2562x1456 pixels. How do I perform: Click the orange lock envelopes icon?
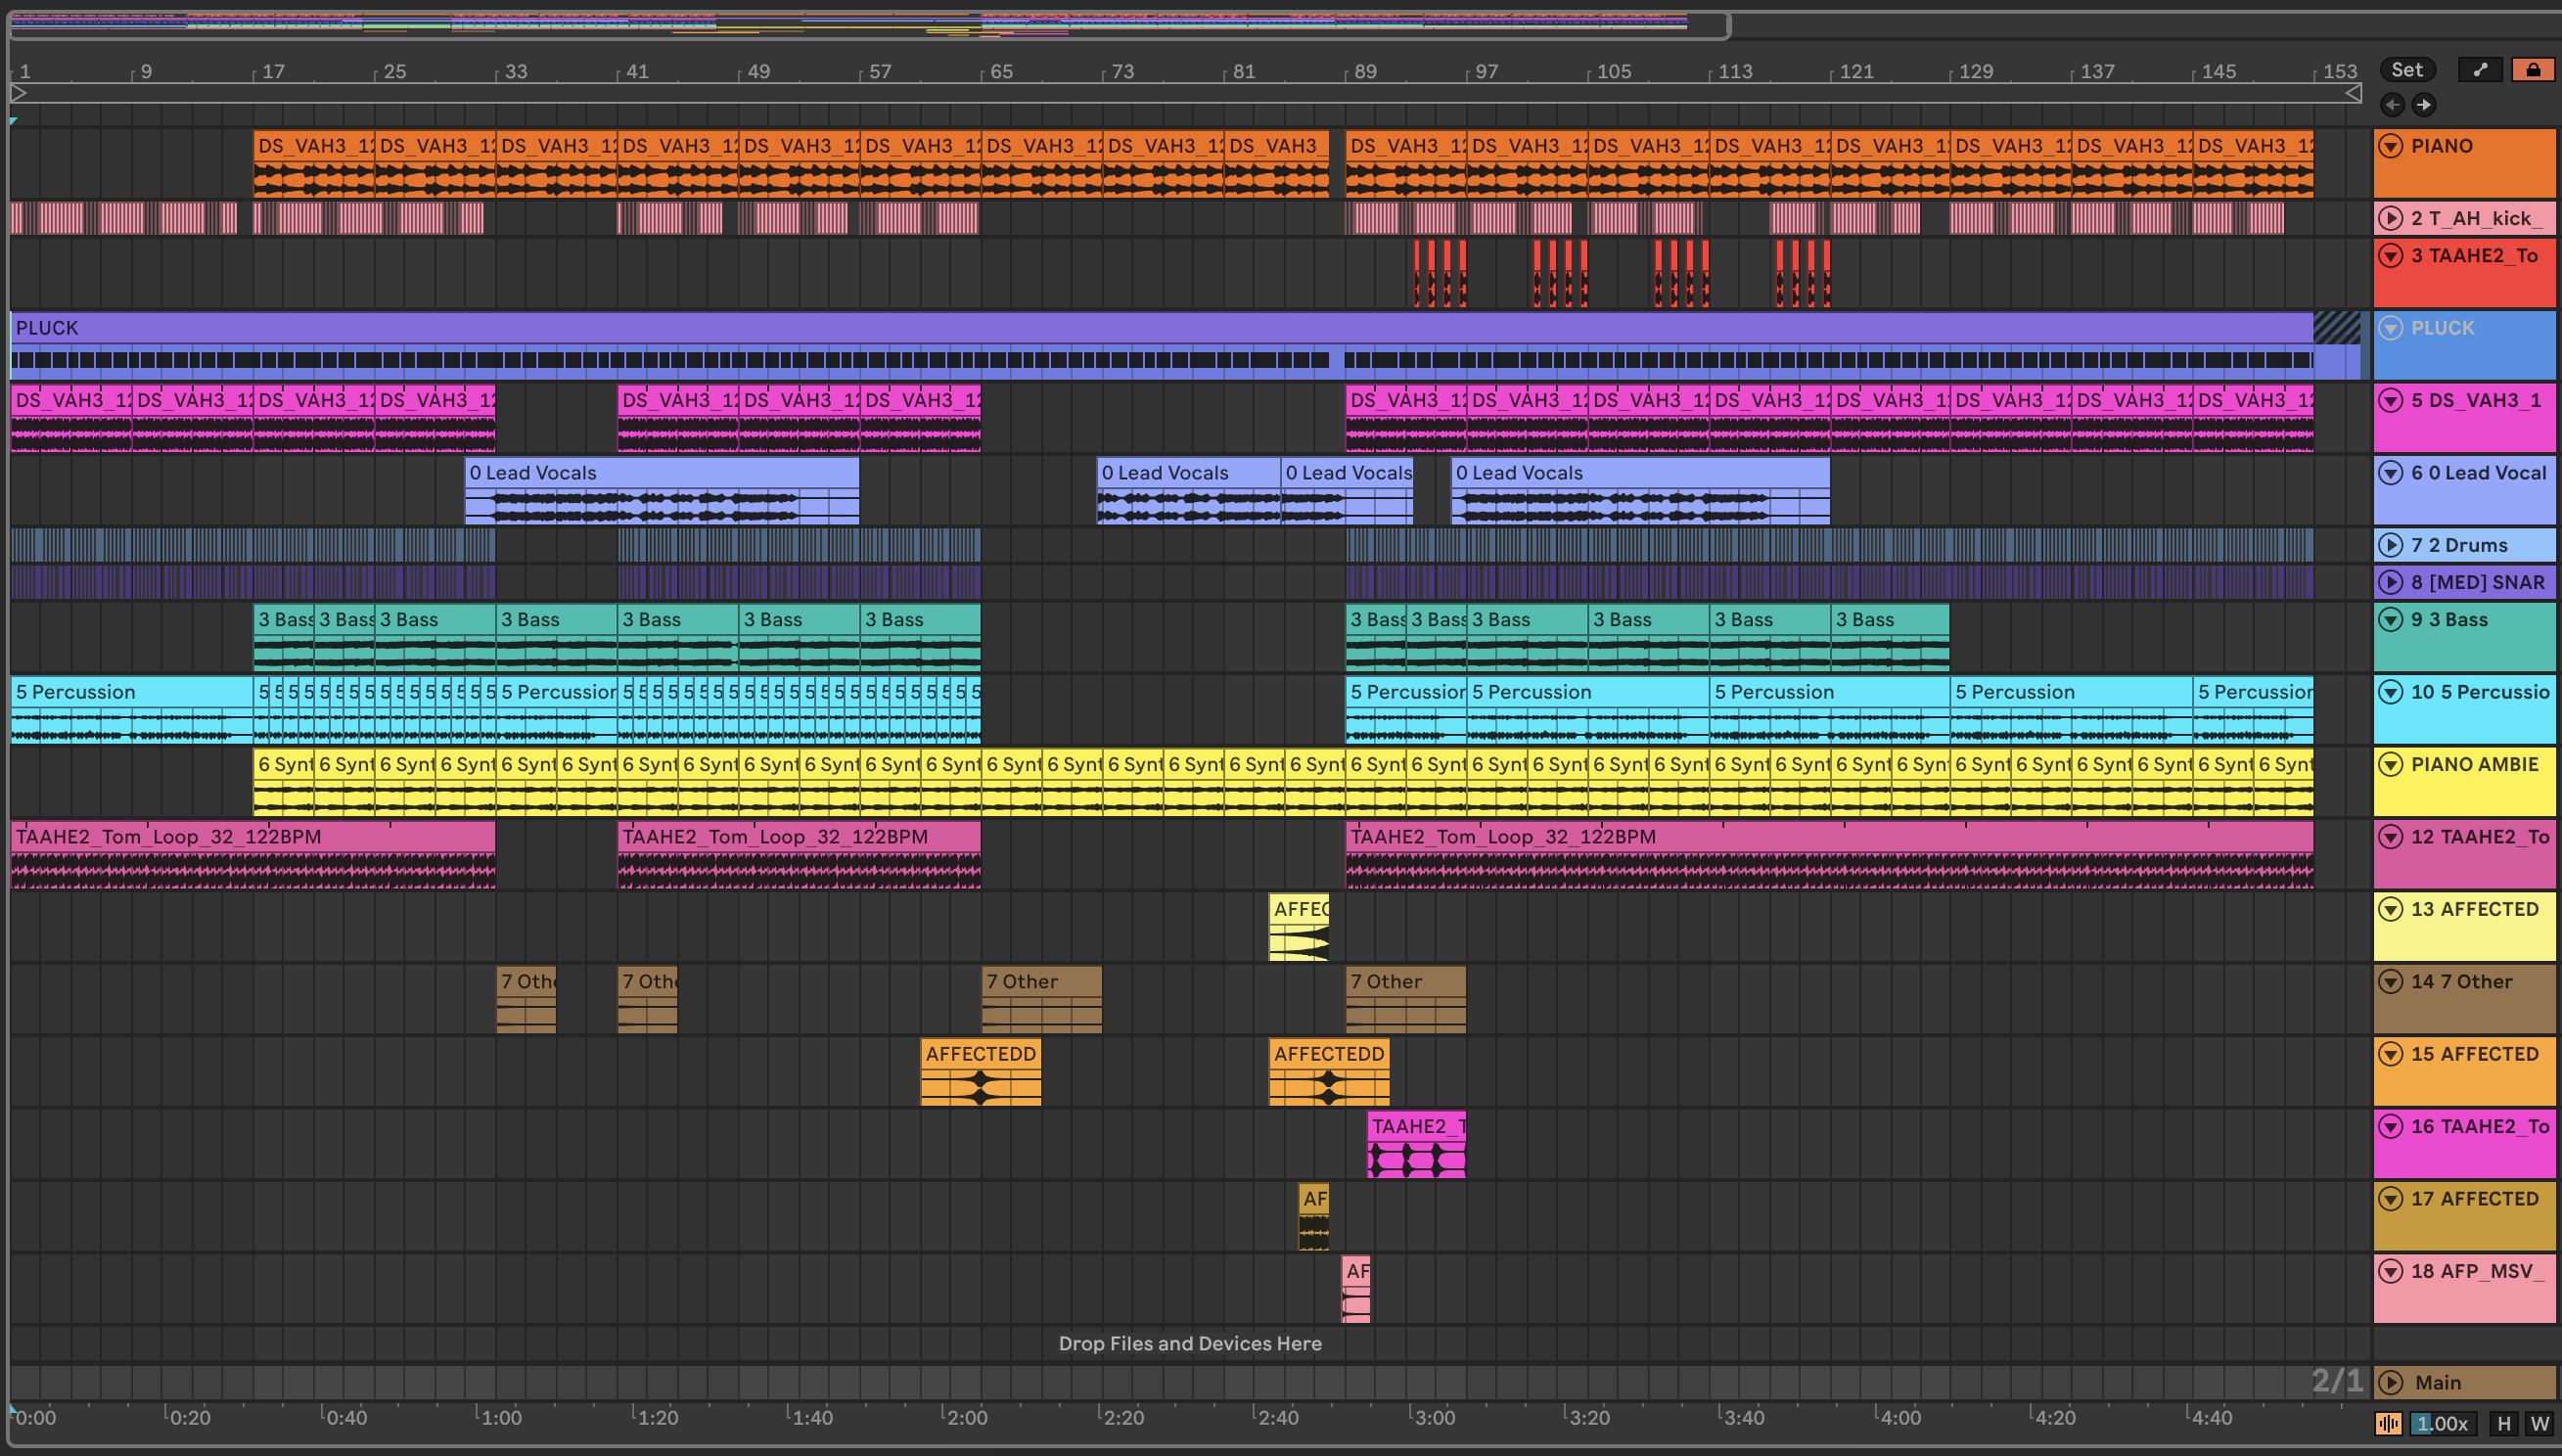tap(2533, 70)
